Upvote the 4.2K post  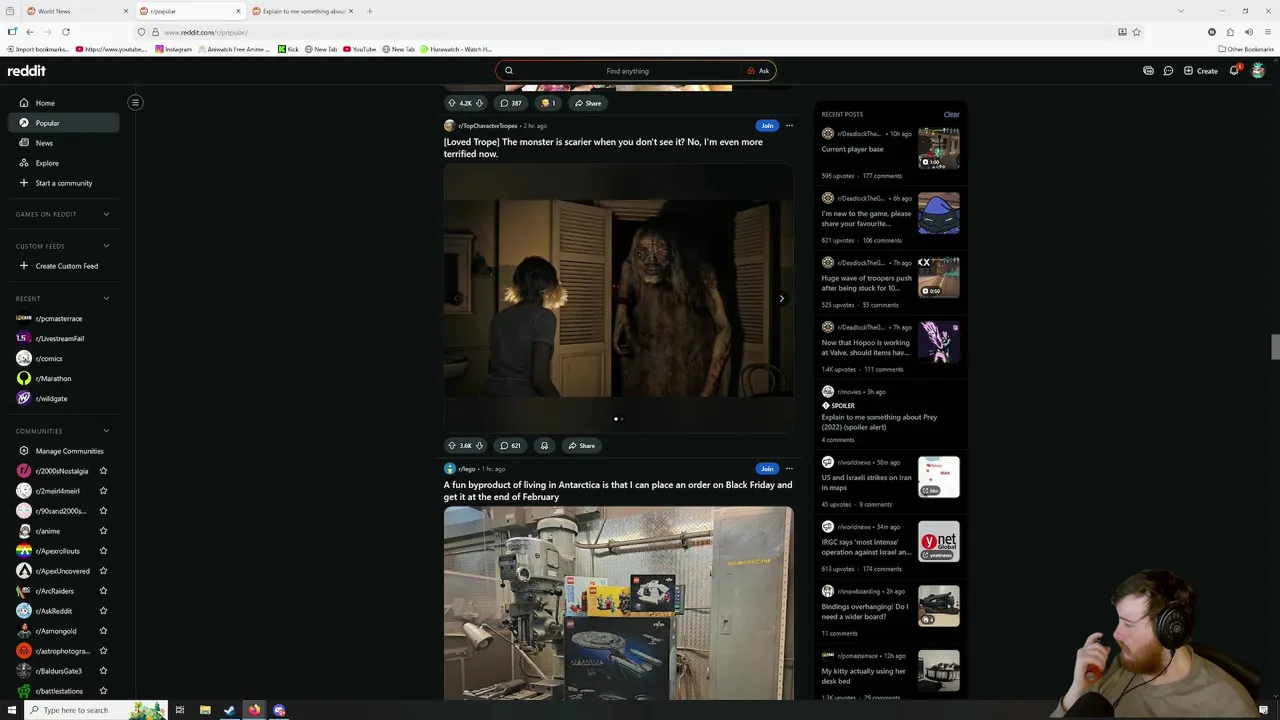(x=452, y=103)
